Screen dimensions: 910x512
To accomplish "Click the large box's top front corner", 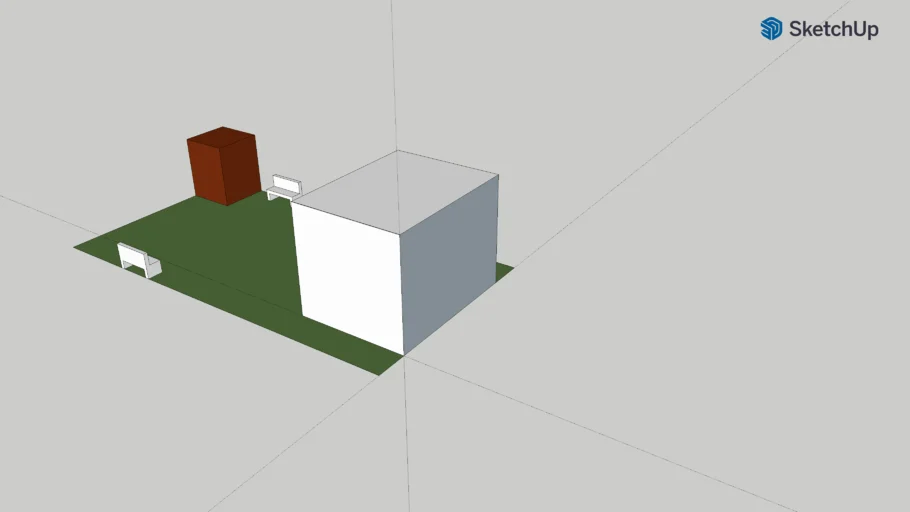I will (x=400, y=235).
